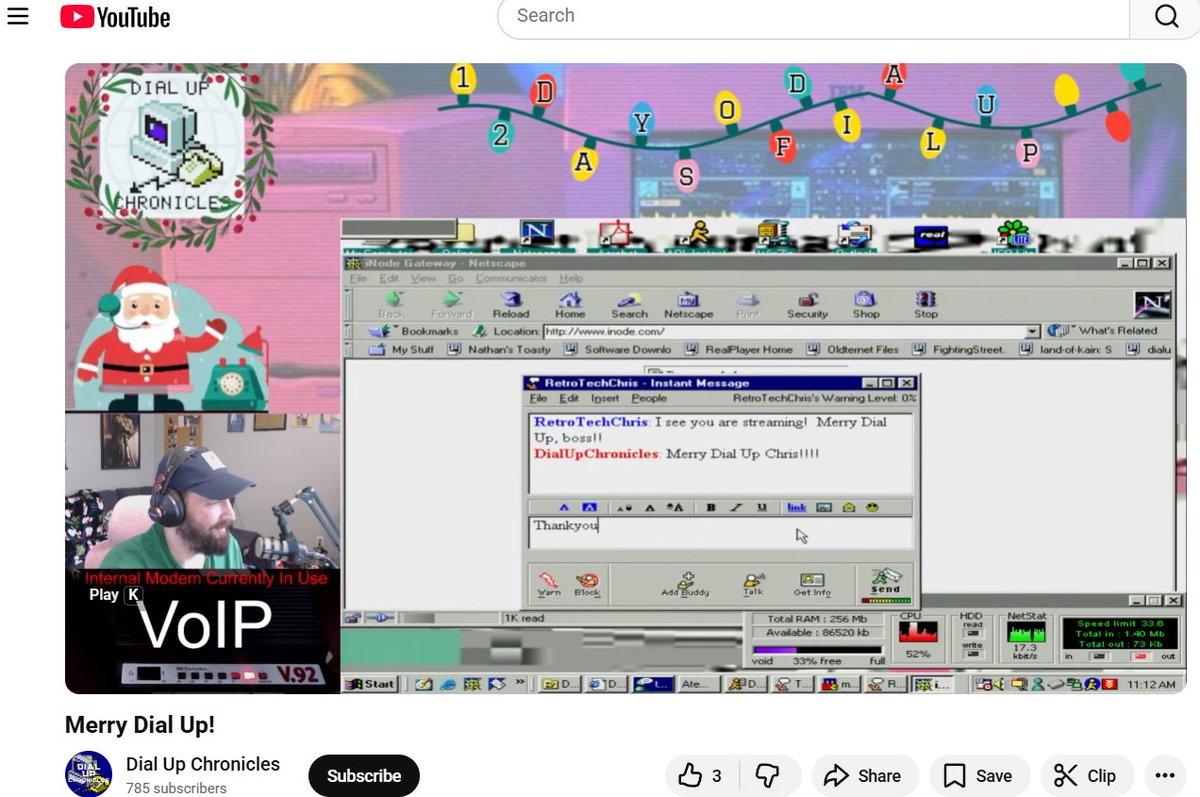Open the Bookmarks dropdown in Netscape

pyautogui.click(x=413, y=331)
